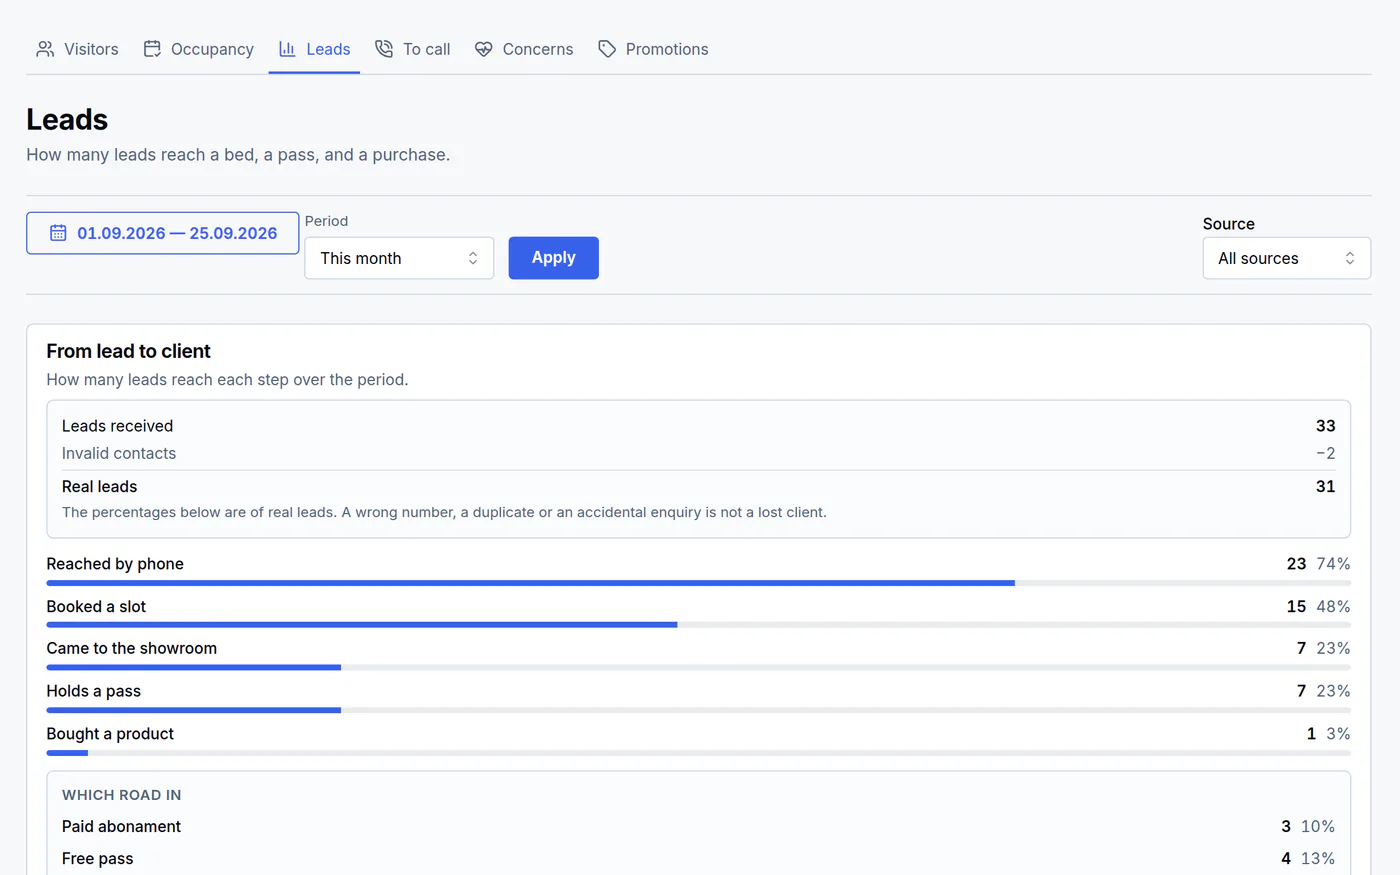This screenshot has width=1400, height=875.
Task: Click the 48% value
Action: tap(1333, 607)
